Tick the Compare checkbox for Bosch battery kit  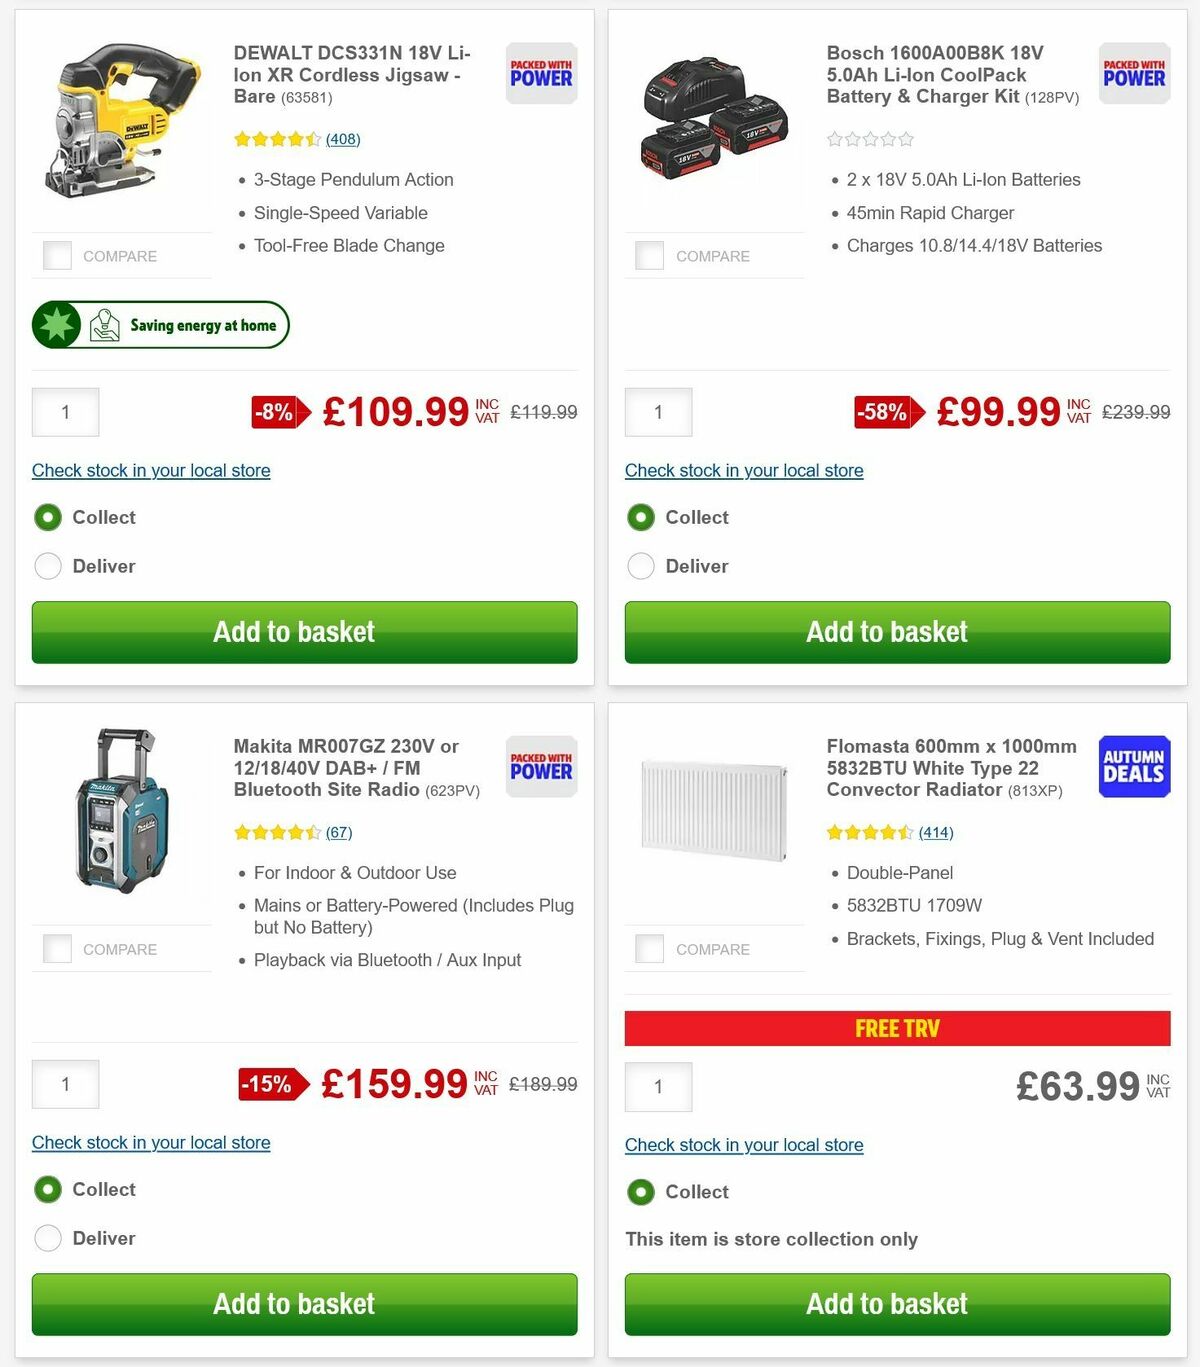pyautogui.click(x=649, y=255)
